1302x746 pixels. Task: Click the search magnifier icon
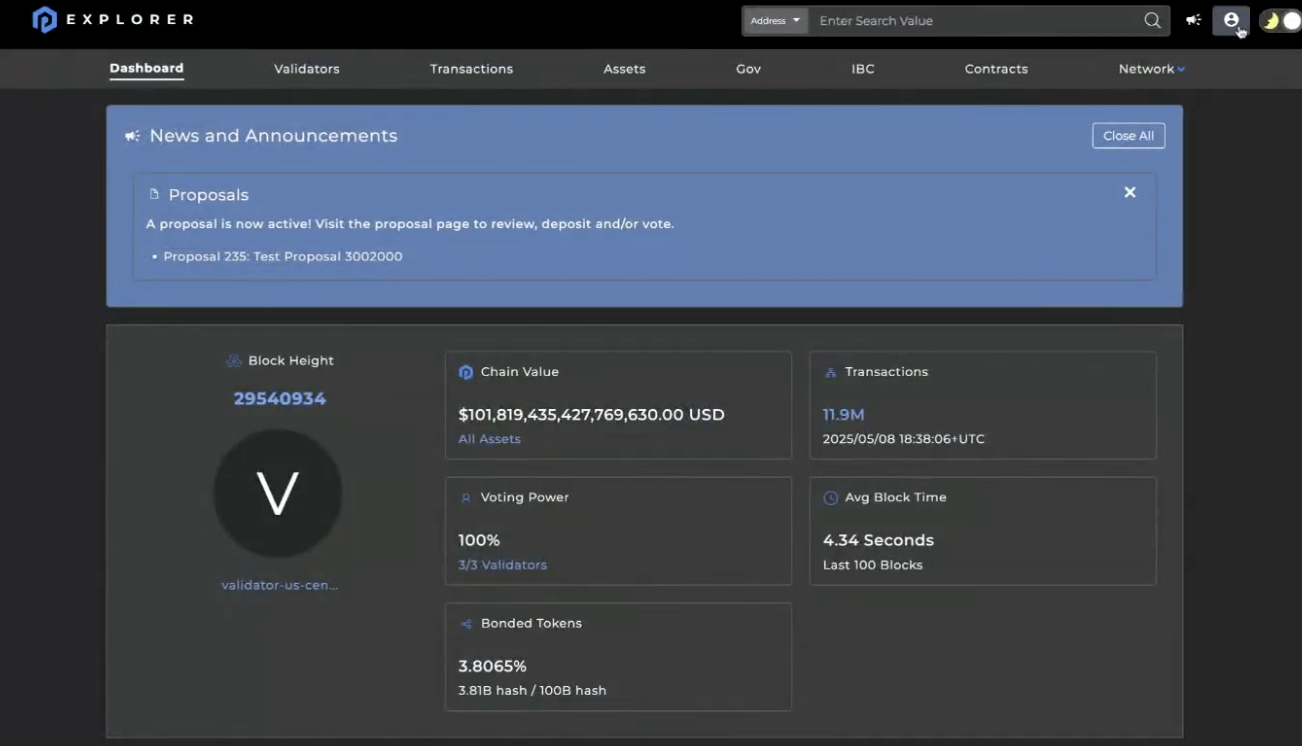[1152, 21]
